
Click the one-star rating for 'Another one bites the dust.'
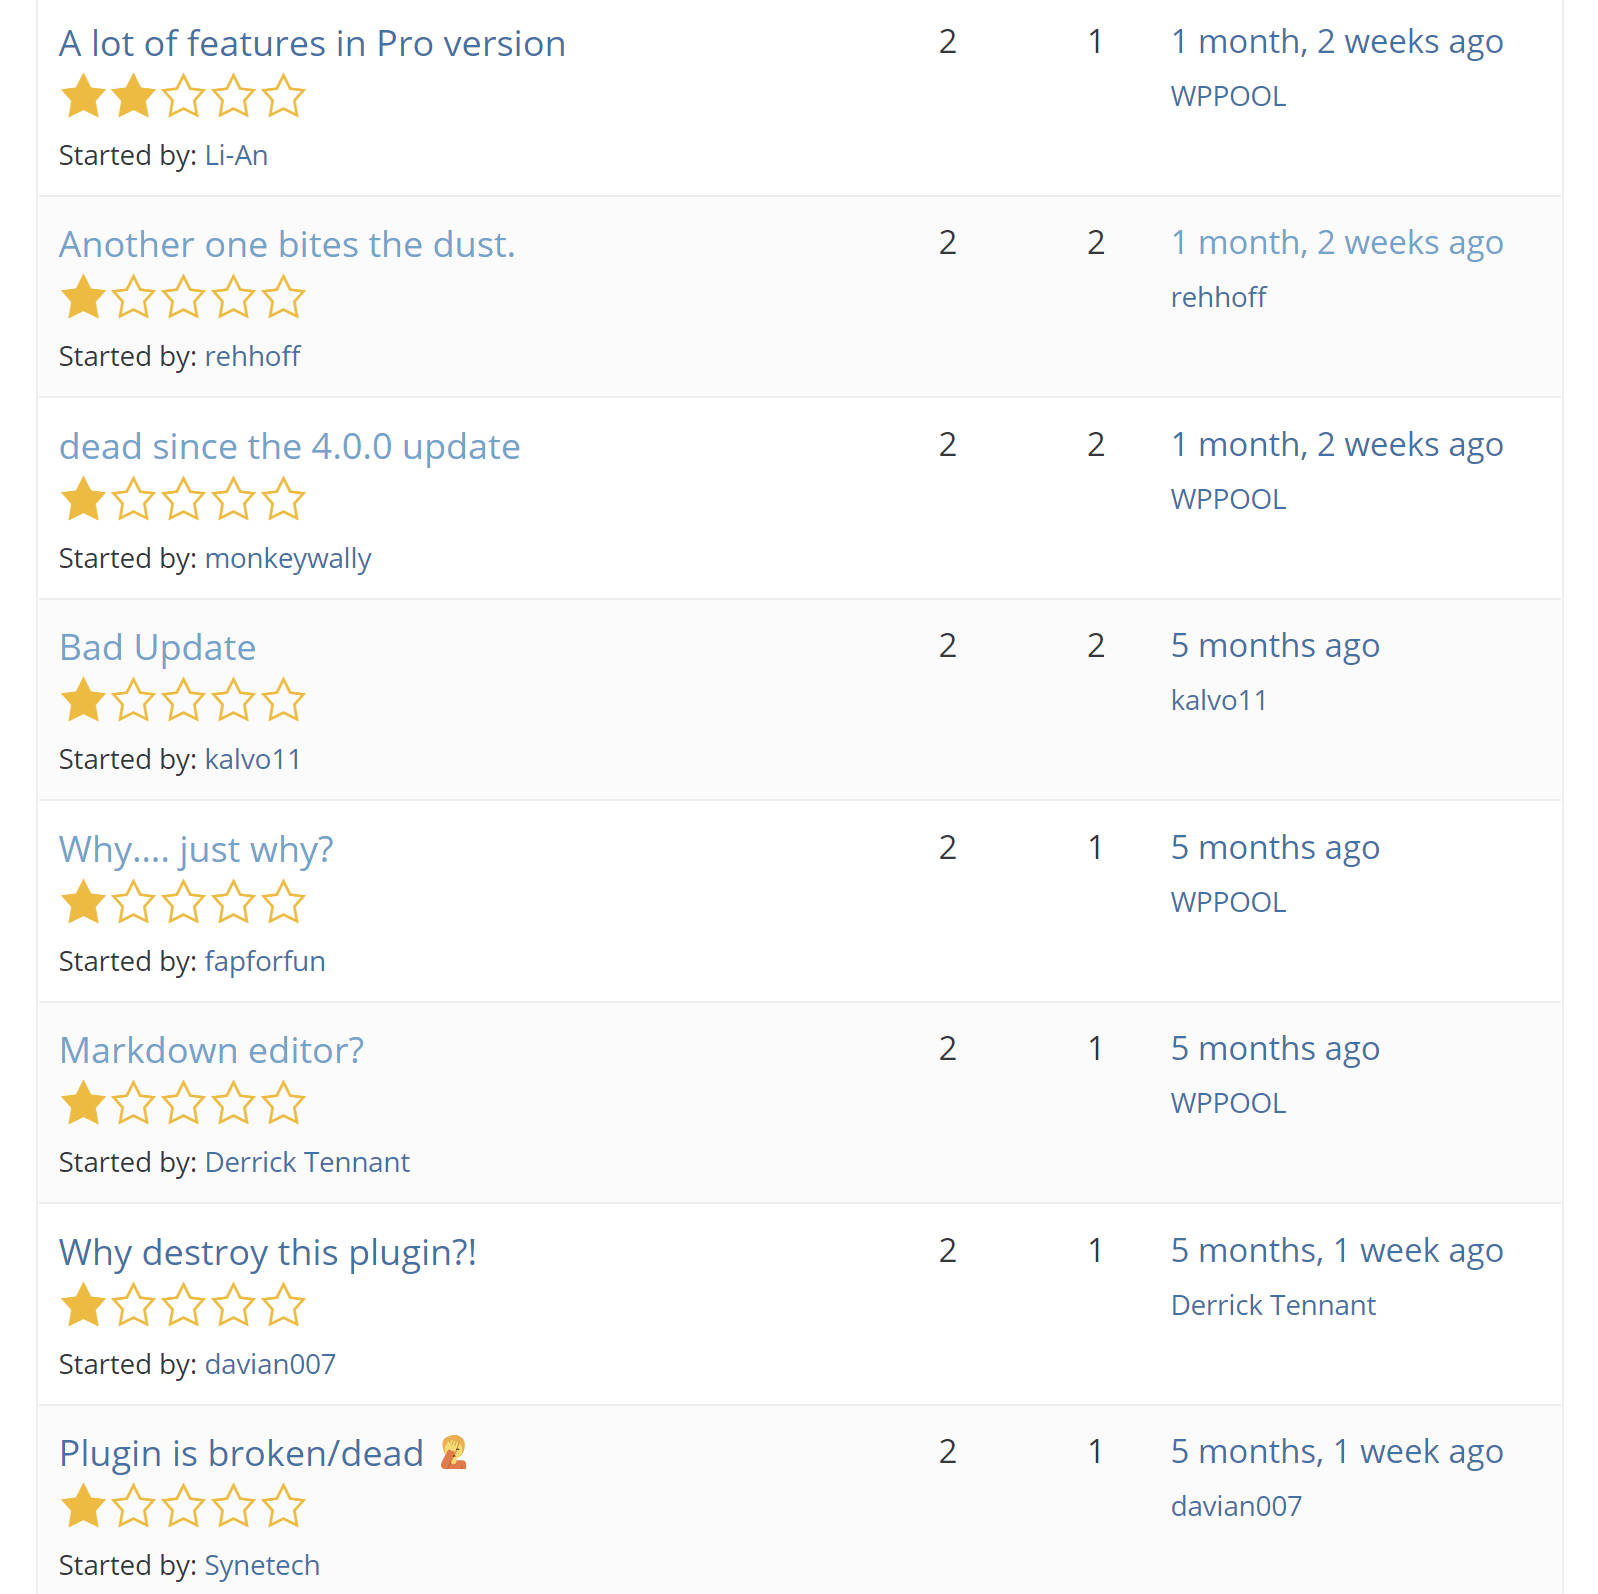coord(183,298)
